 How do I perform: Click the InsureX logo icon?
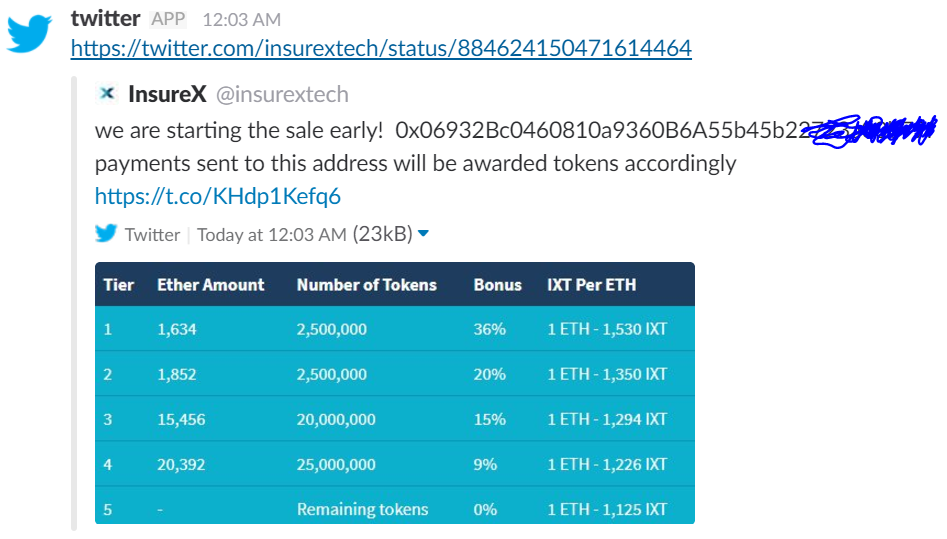tap(107, 94)
